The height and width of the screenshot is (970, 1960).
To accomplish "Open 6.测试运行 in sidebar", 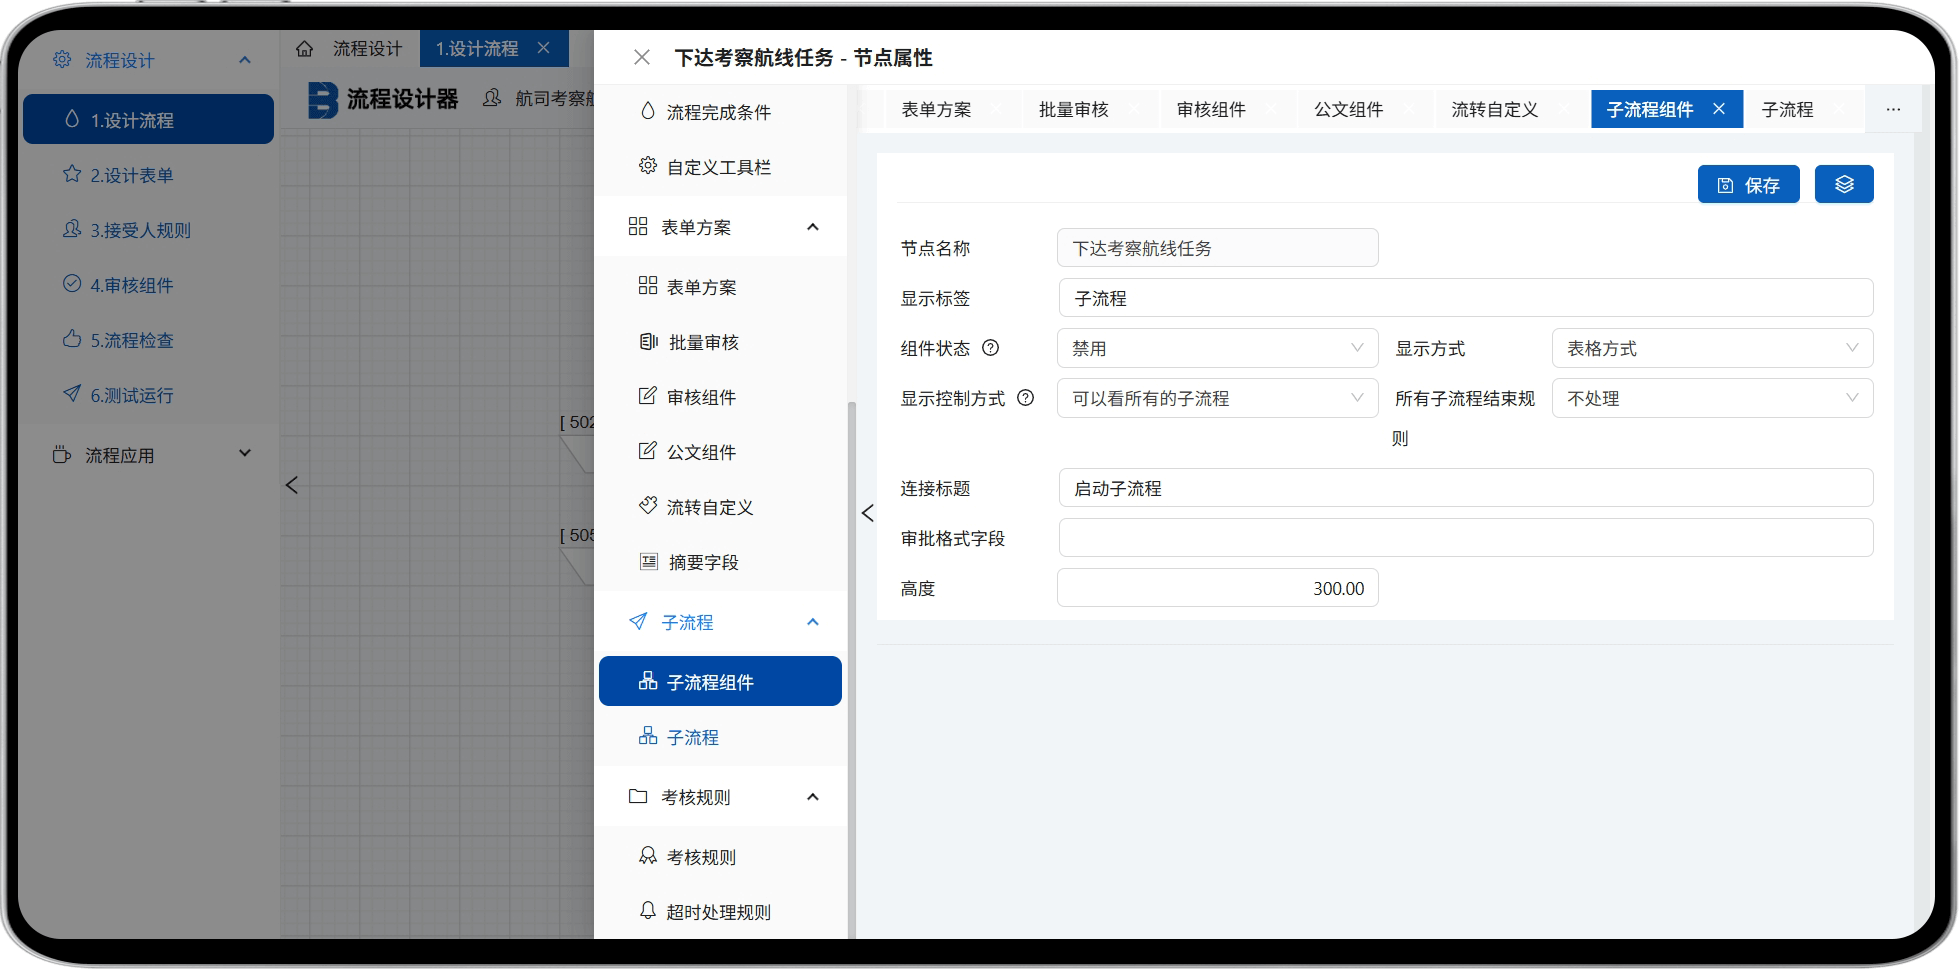I will click(148, 395).
